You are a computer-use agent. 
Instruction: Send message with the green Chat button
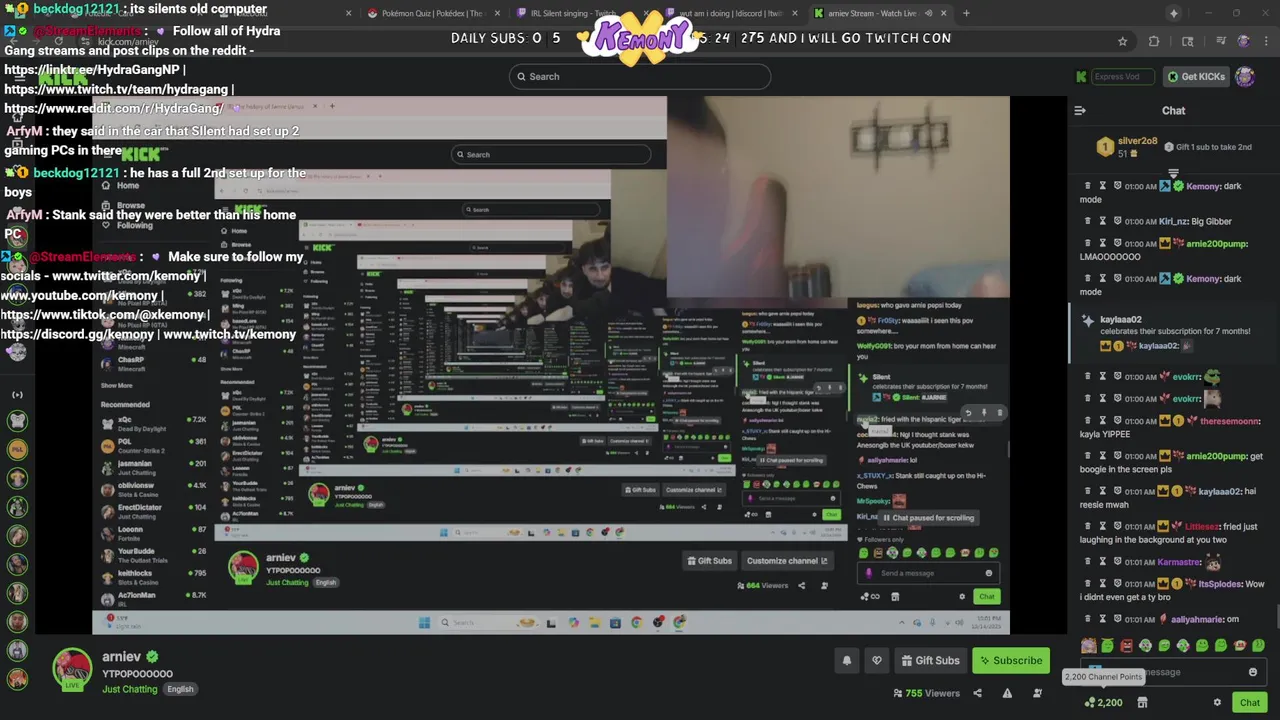[1250, 702]
